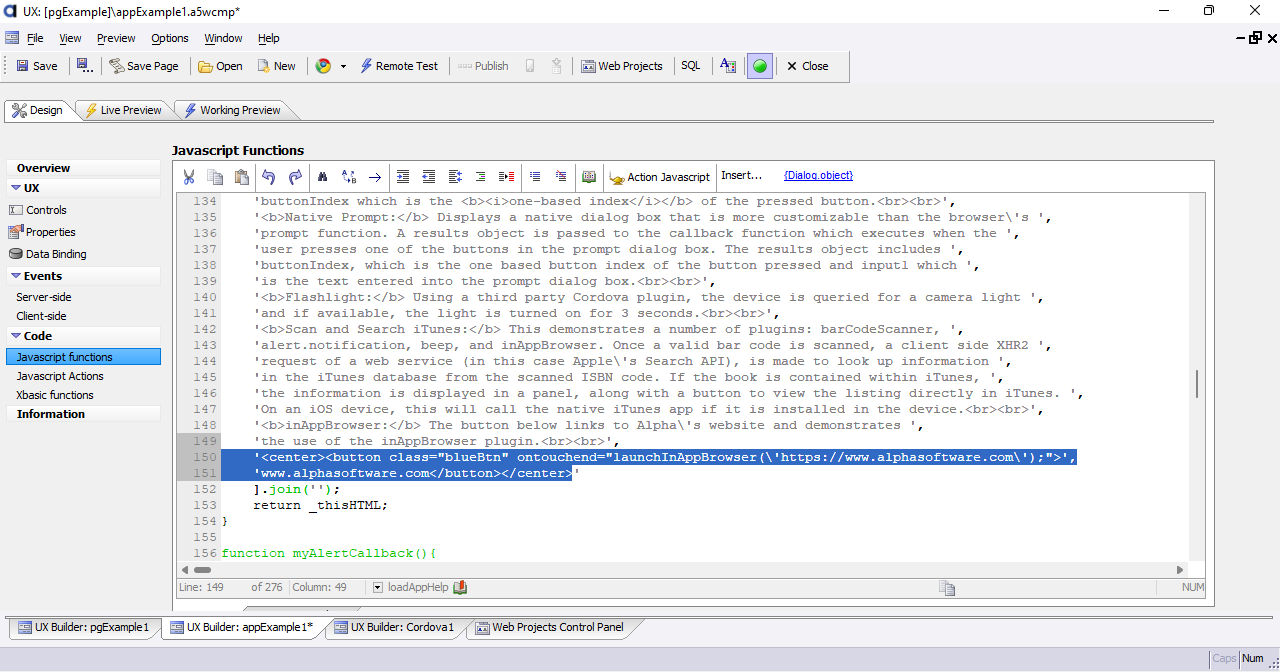Screen dimensions: 1280x672
Task: Click the document copy icon in status bar
Action: [x=947, y=588]
